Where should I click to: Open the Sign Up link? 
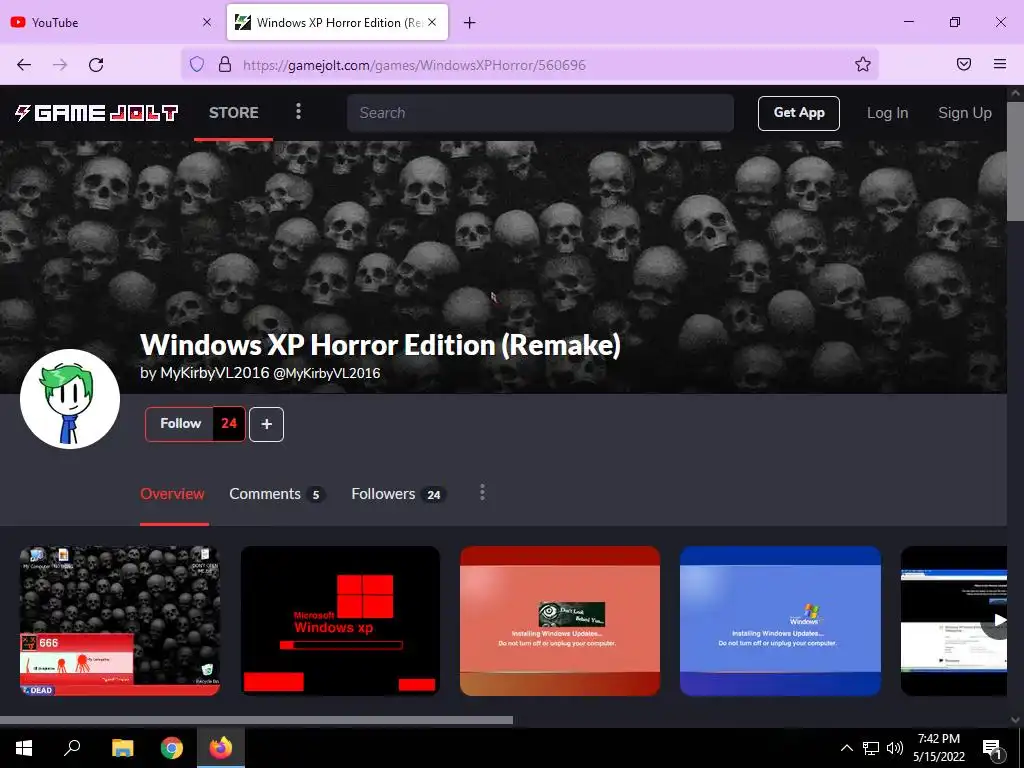pos(965,113)
